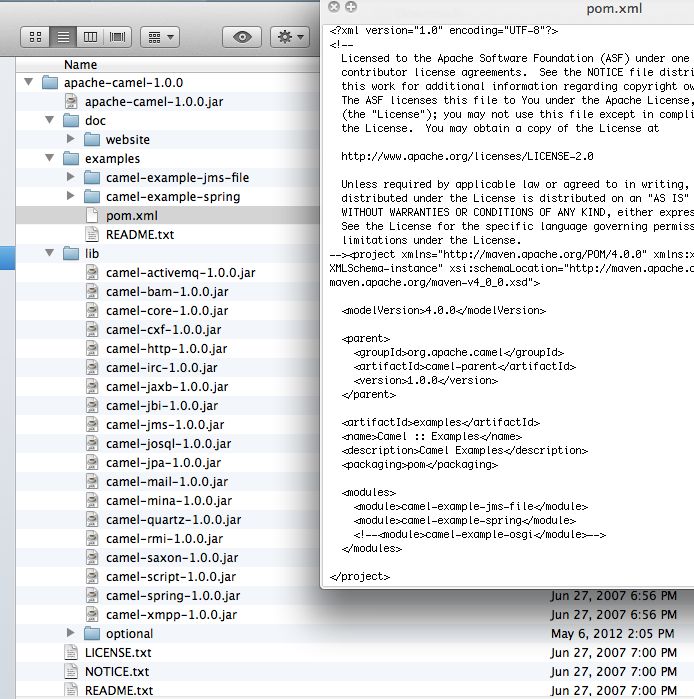Switch Finder to column view
694x699 pixels.
90,37
